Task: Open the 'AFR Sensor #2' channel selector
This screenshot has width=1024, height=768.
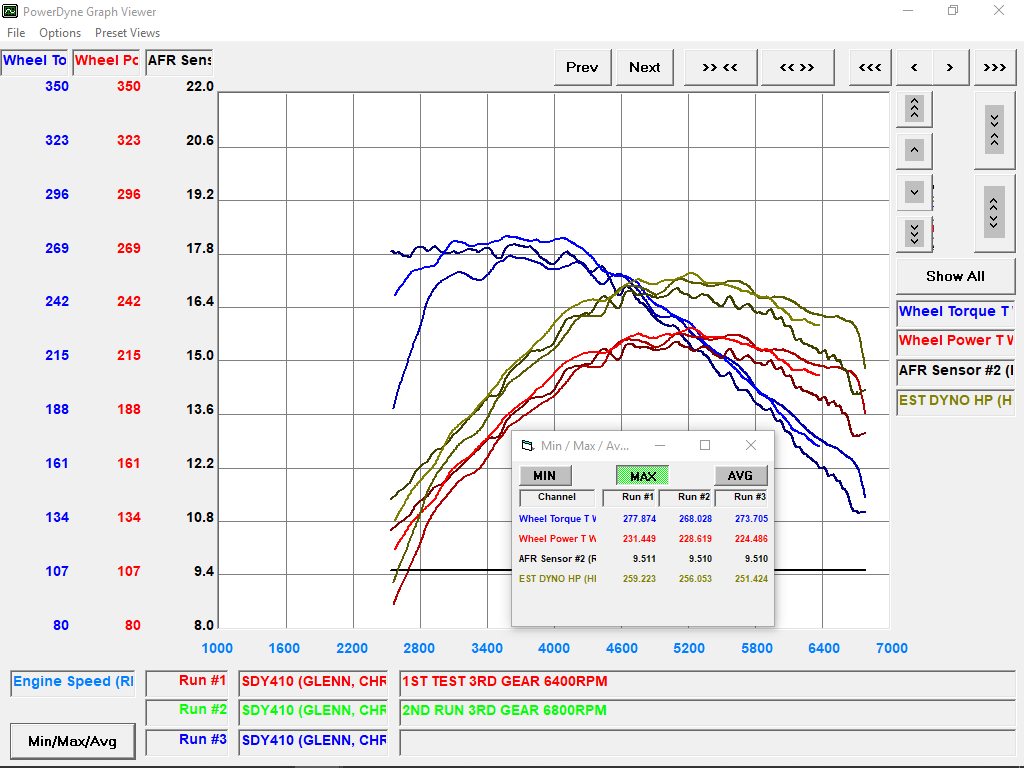Action: (955, 371)
